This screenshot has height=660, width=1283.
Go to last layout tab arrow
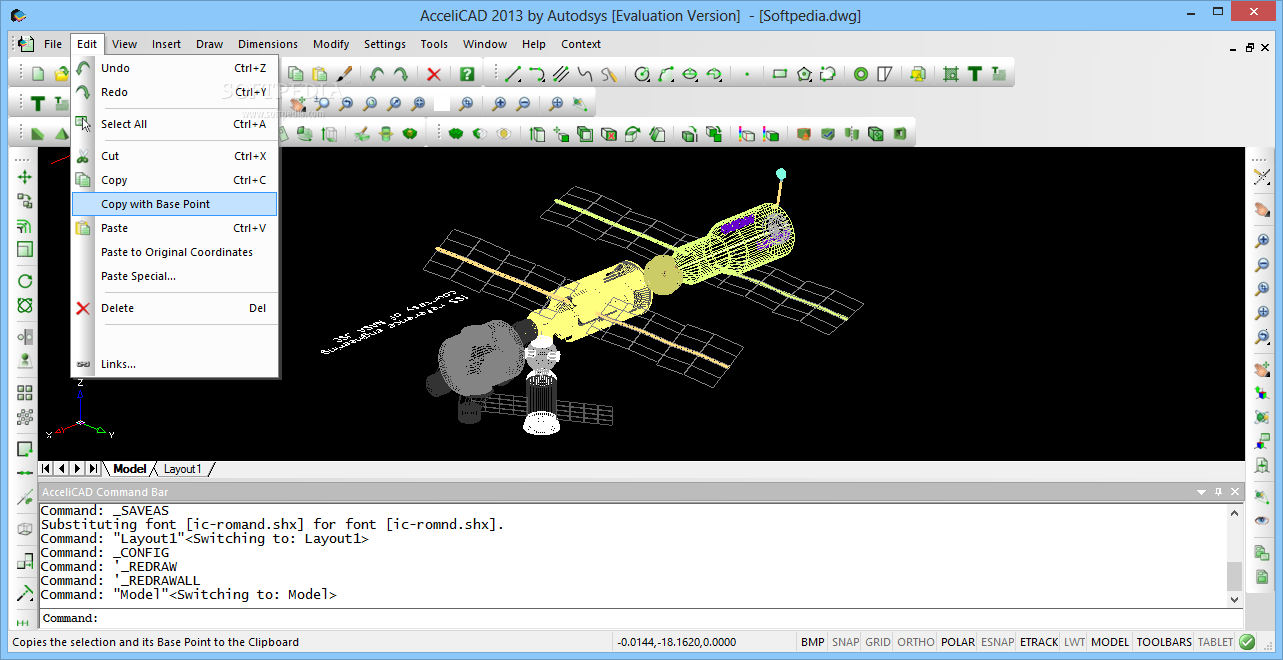tap(93, 468)
